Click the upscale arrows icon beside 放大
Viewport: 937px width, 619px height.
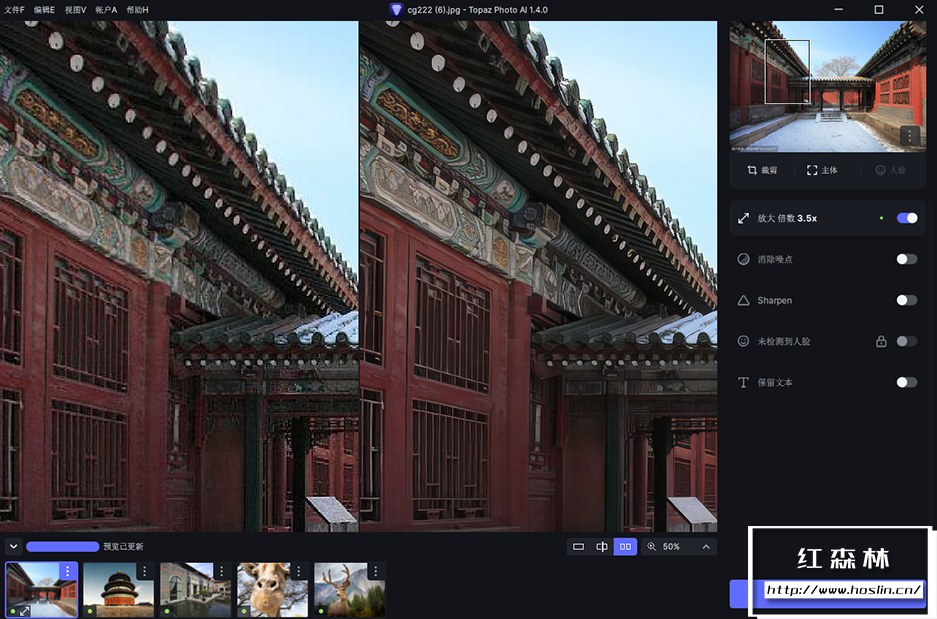click(743, 218)
